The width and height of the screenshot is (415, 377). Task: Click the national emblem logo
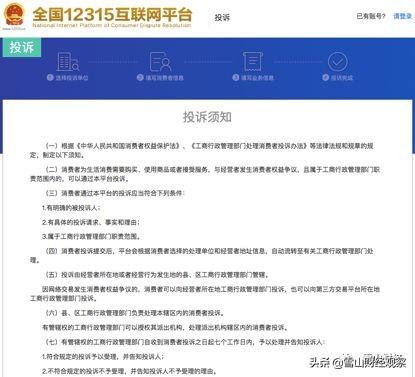[14, 14]
